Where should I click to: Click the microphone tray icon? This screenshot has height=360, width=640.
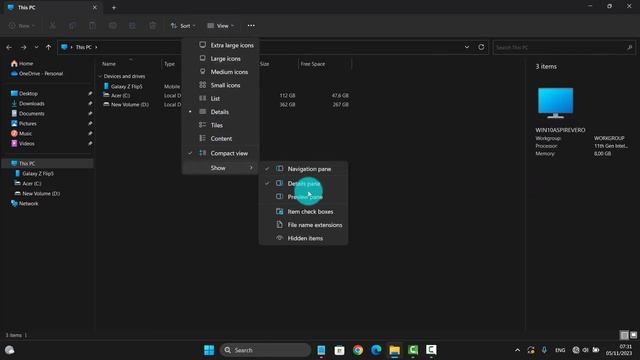[x=544, y=350]
